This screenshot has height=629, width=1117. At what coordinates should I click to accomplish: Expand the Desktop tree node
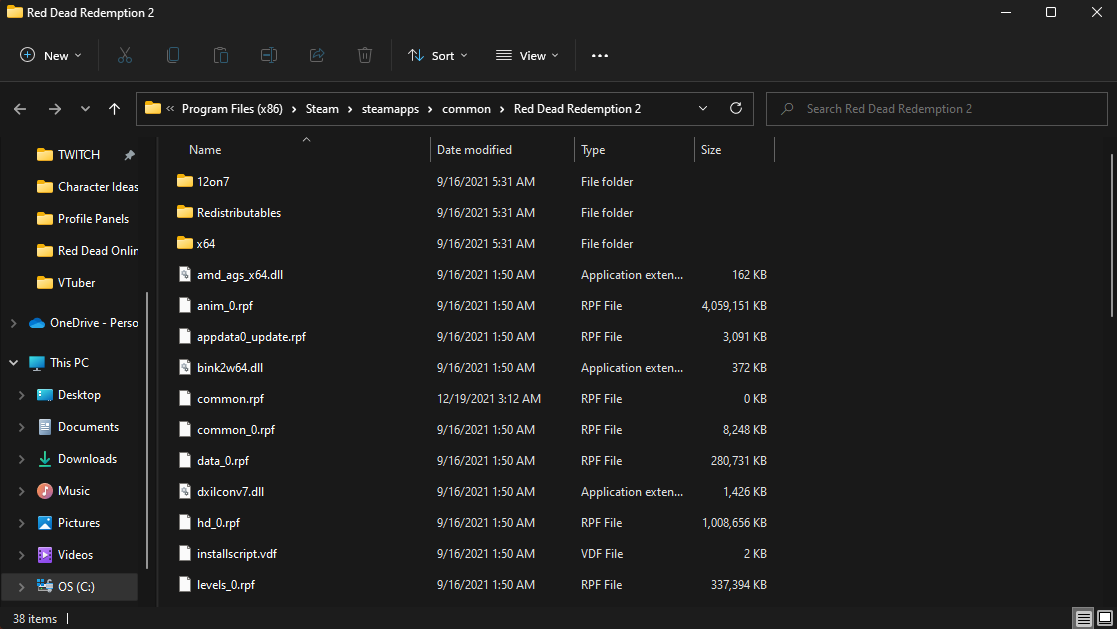tap(21, 395)
